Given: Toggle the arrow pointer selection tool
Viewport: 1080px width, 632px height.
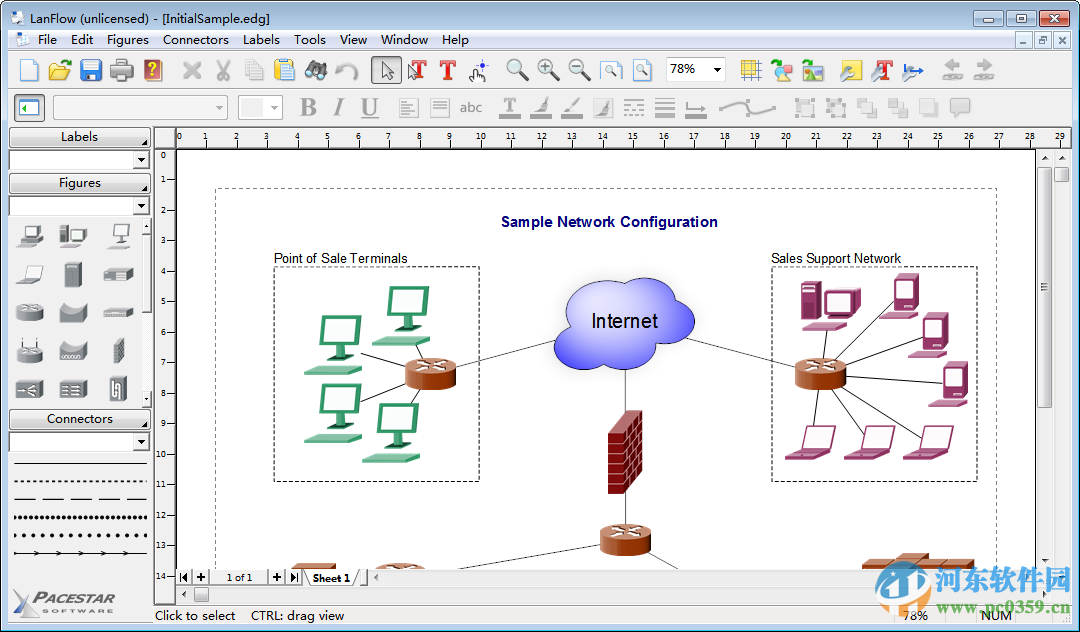Looking at the screenshot, I should (386, 70).
